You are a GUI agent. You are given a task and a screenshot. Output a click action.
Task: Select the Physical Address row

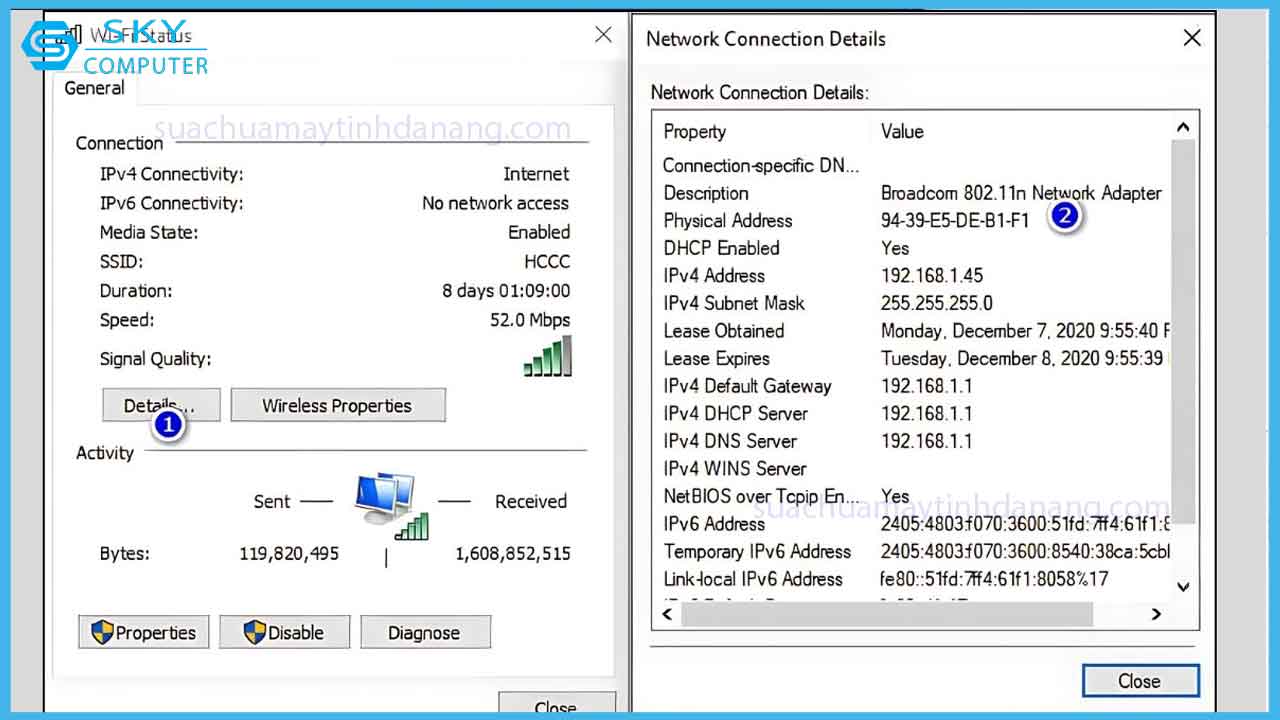click(728, 221)
